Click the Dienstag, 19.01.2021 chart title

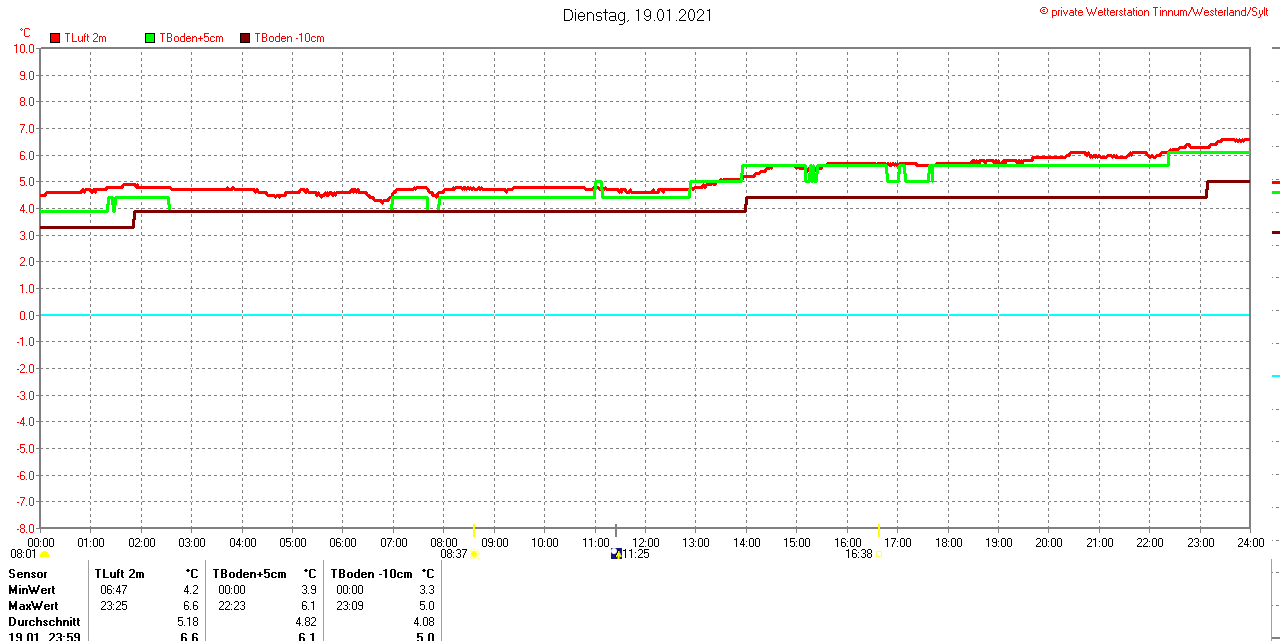coord(637,15)
